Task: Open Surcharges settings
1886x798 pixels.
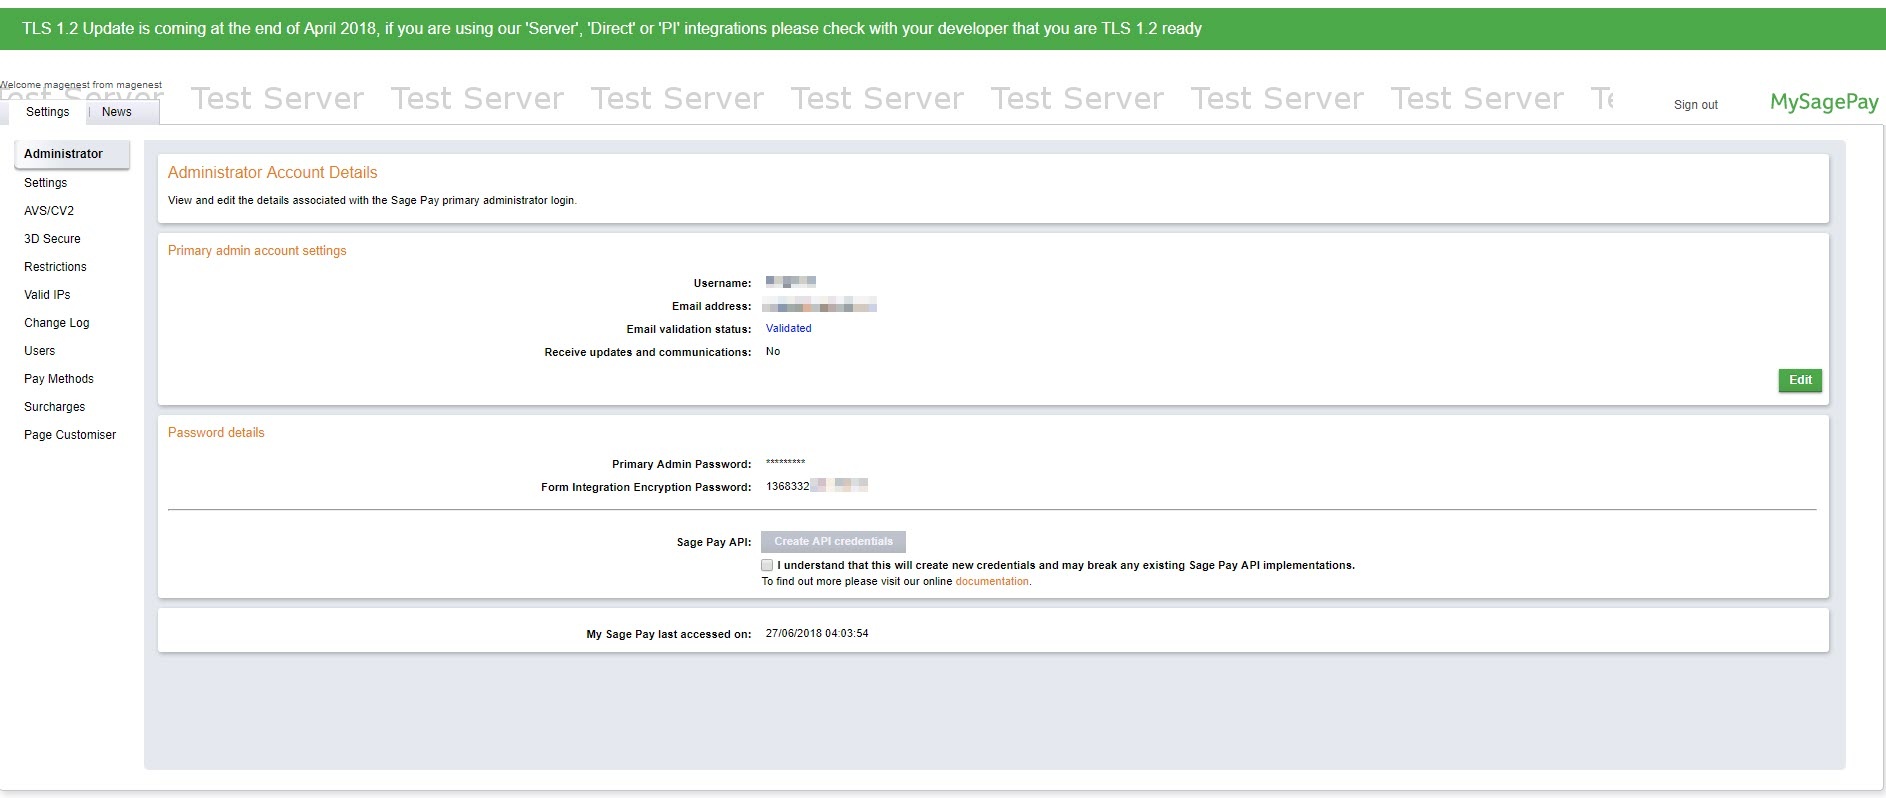Action: [x=55, y=407]
